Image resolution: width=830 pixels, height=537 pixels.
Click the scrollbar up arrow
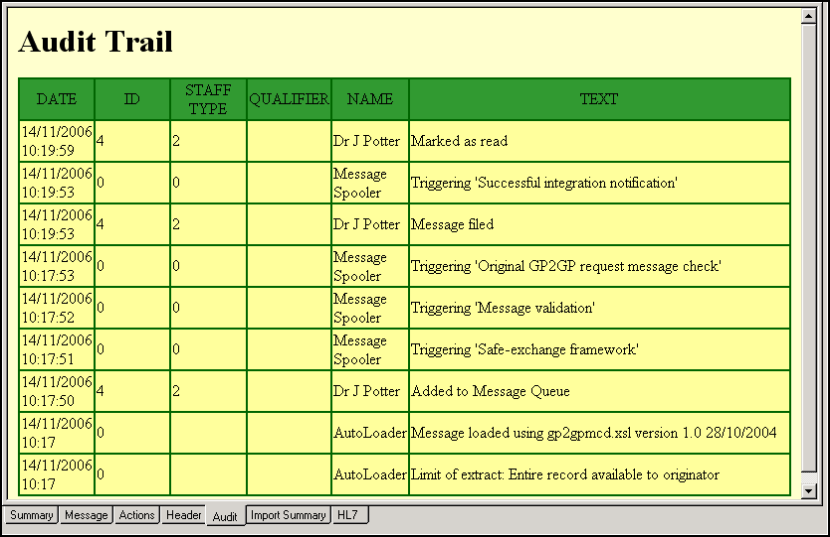click(x=810, y=16)
